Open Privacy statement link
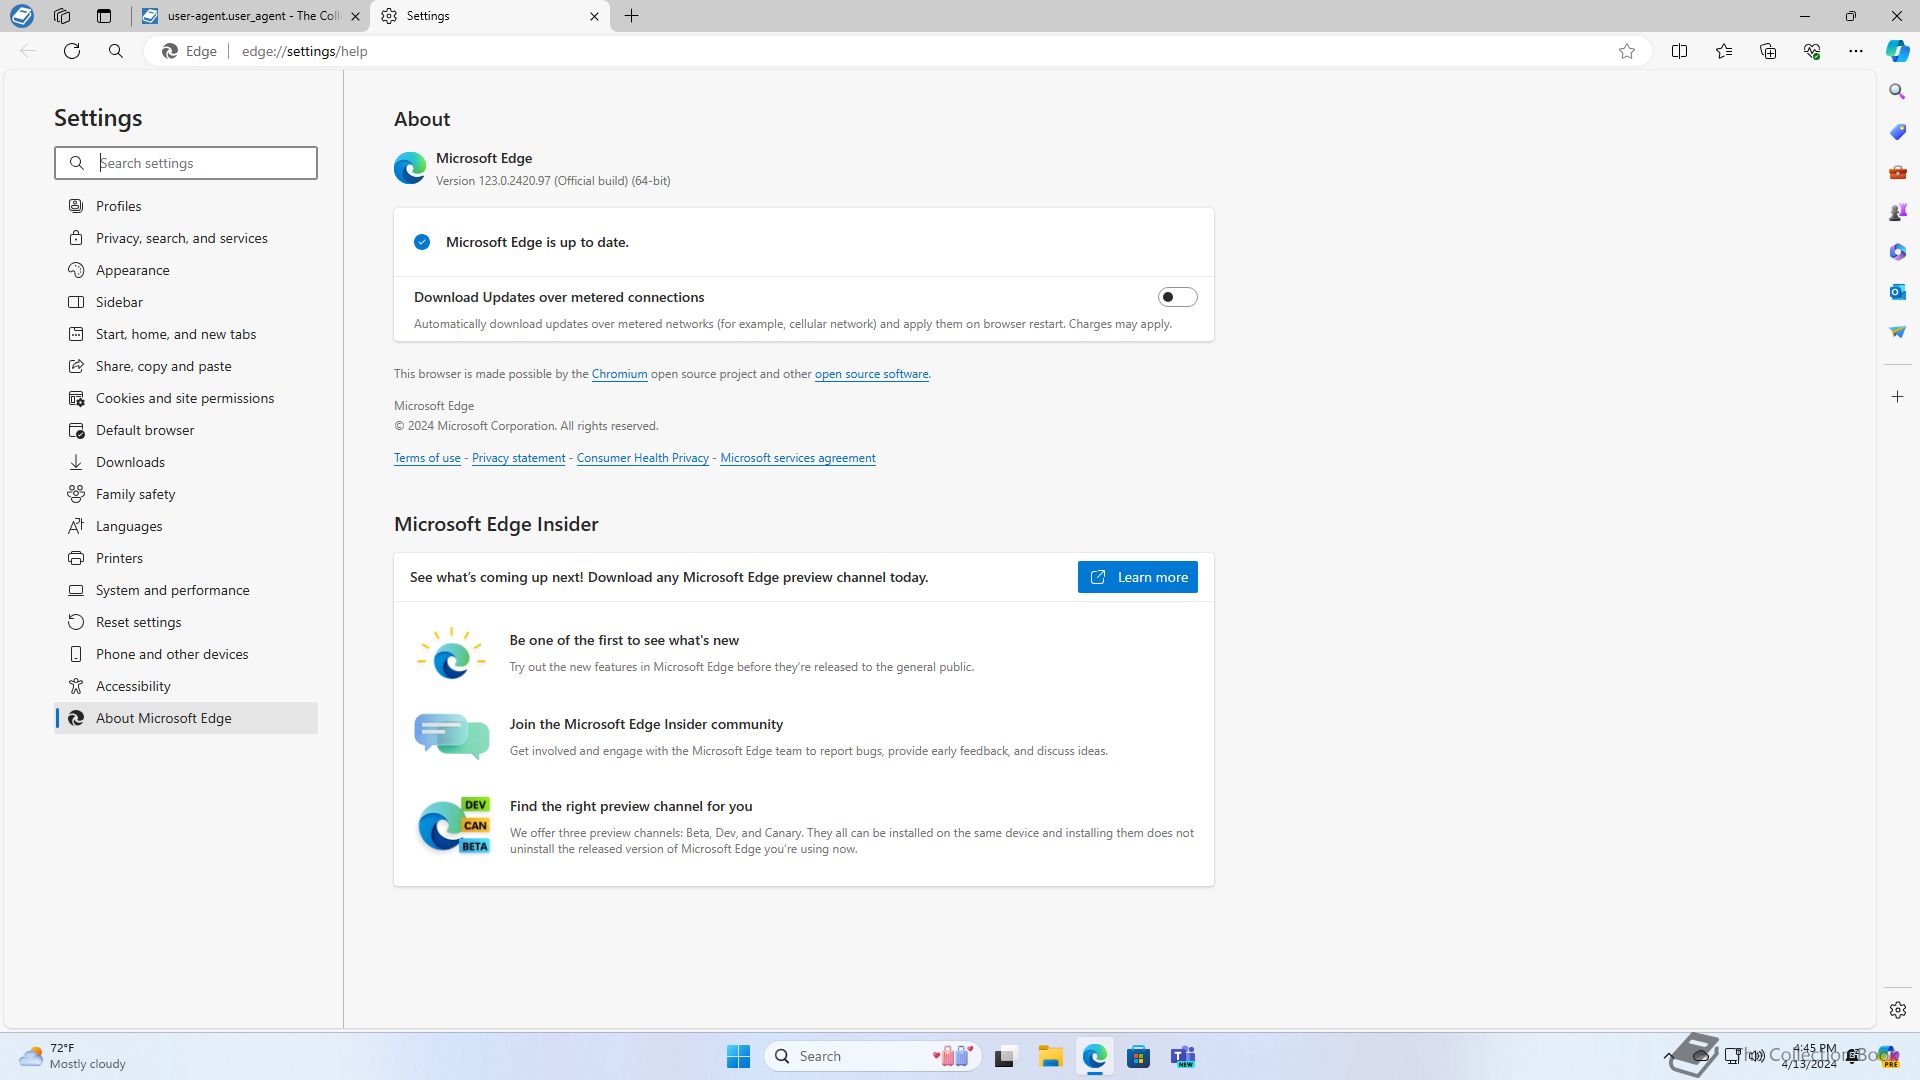 pyautogui.click(x=518, y=458)
